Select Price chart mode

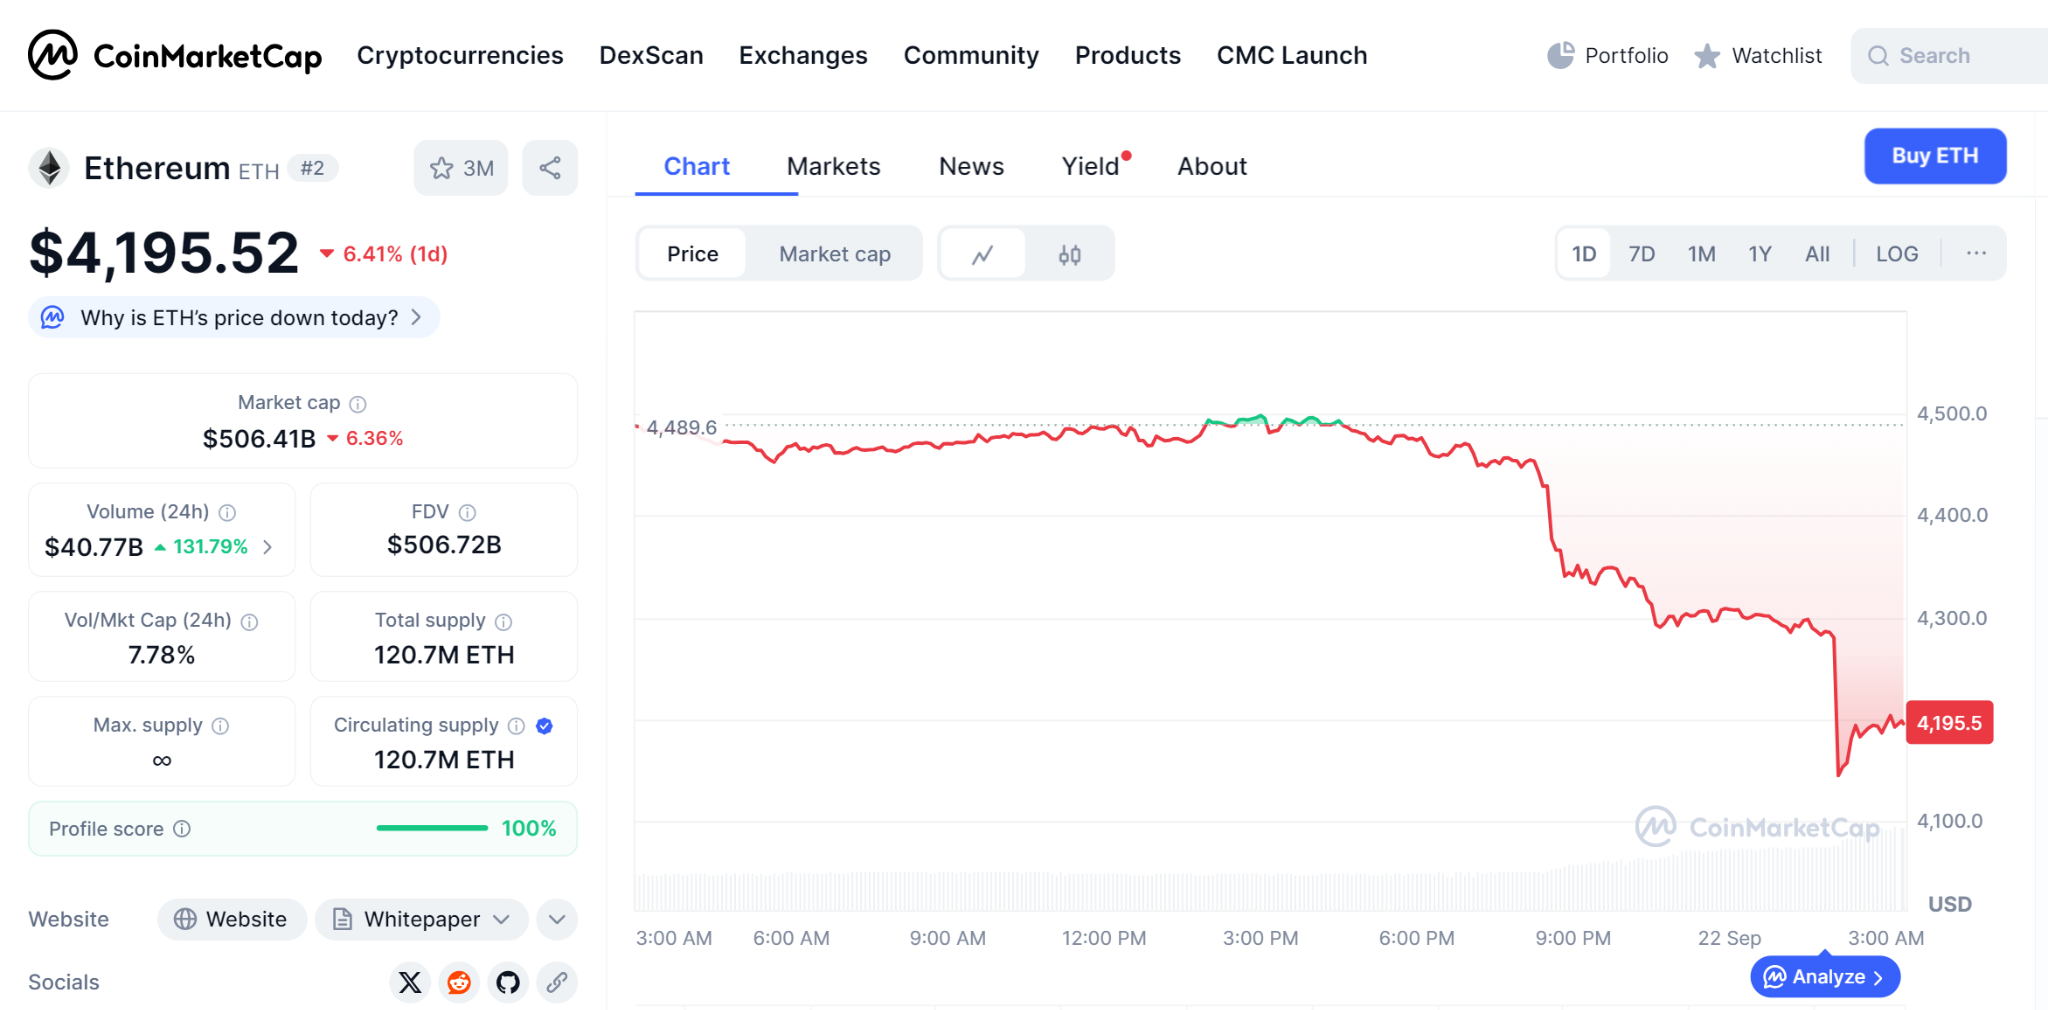point(693,254)
